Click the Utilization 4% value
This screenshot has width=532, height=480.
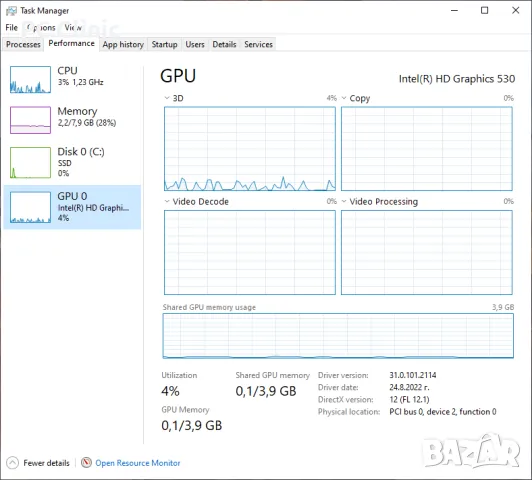pos(170,391)
